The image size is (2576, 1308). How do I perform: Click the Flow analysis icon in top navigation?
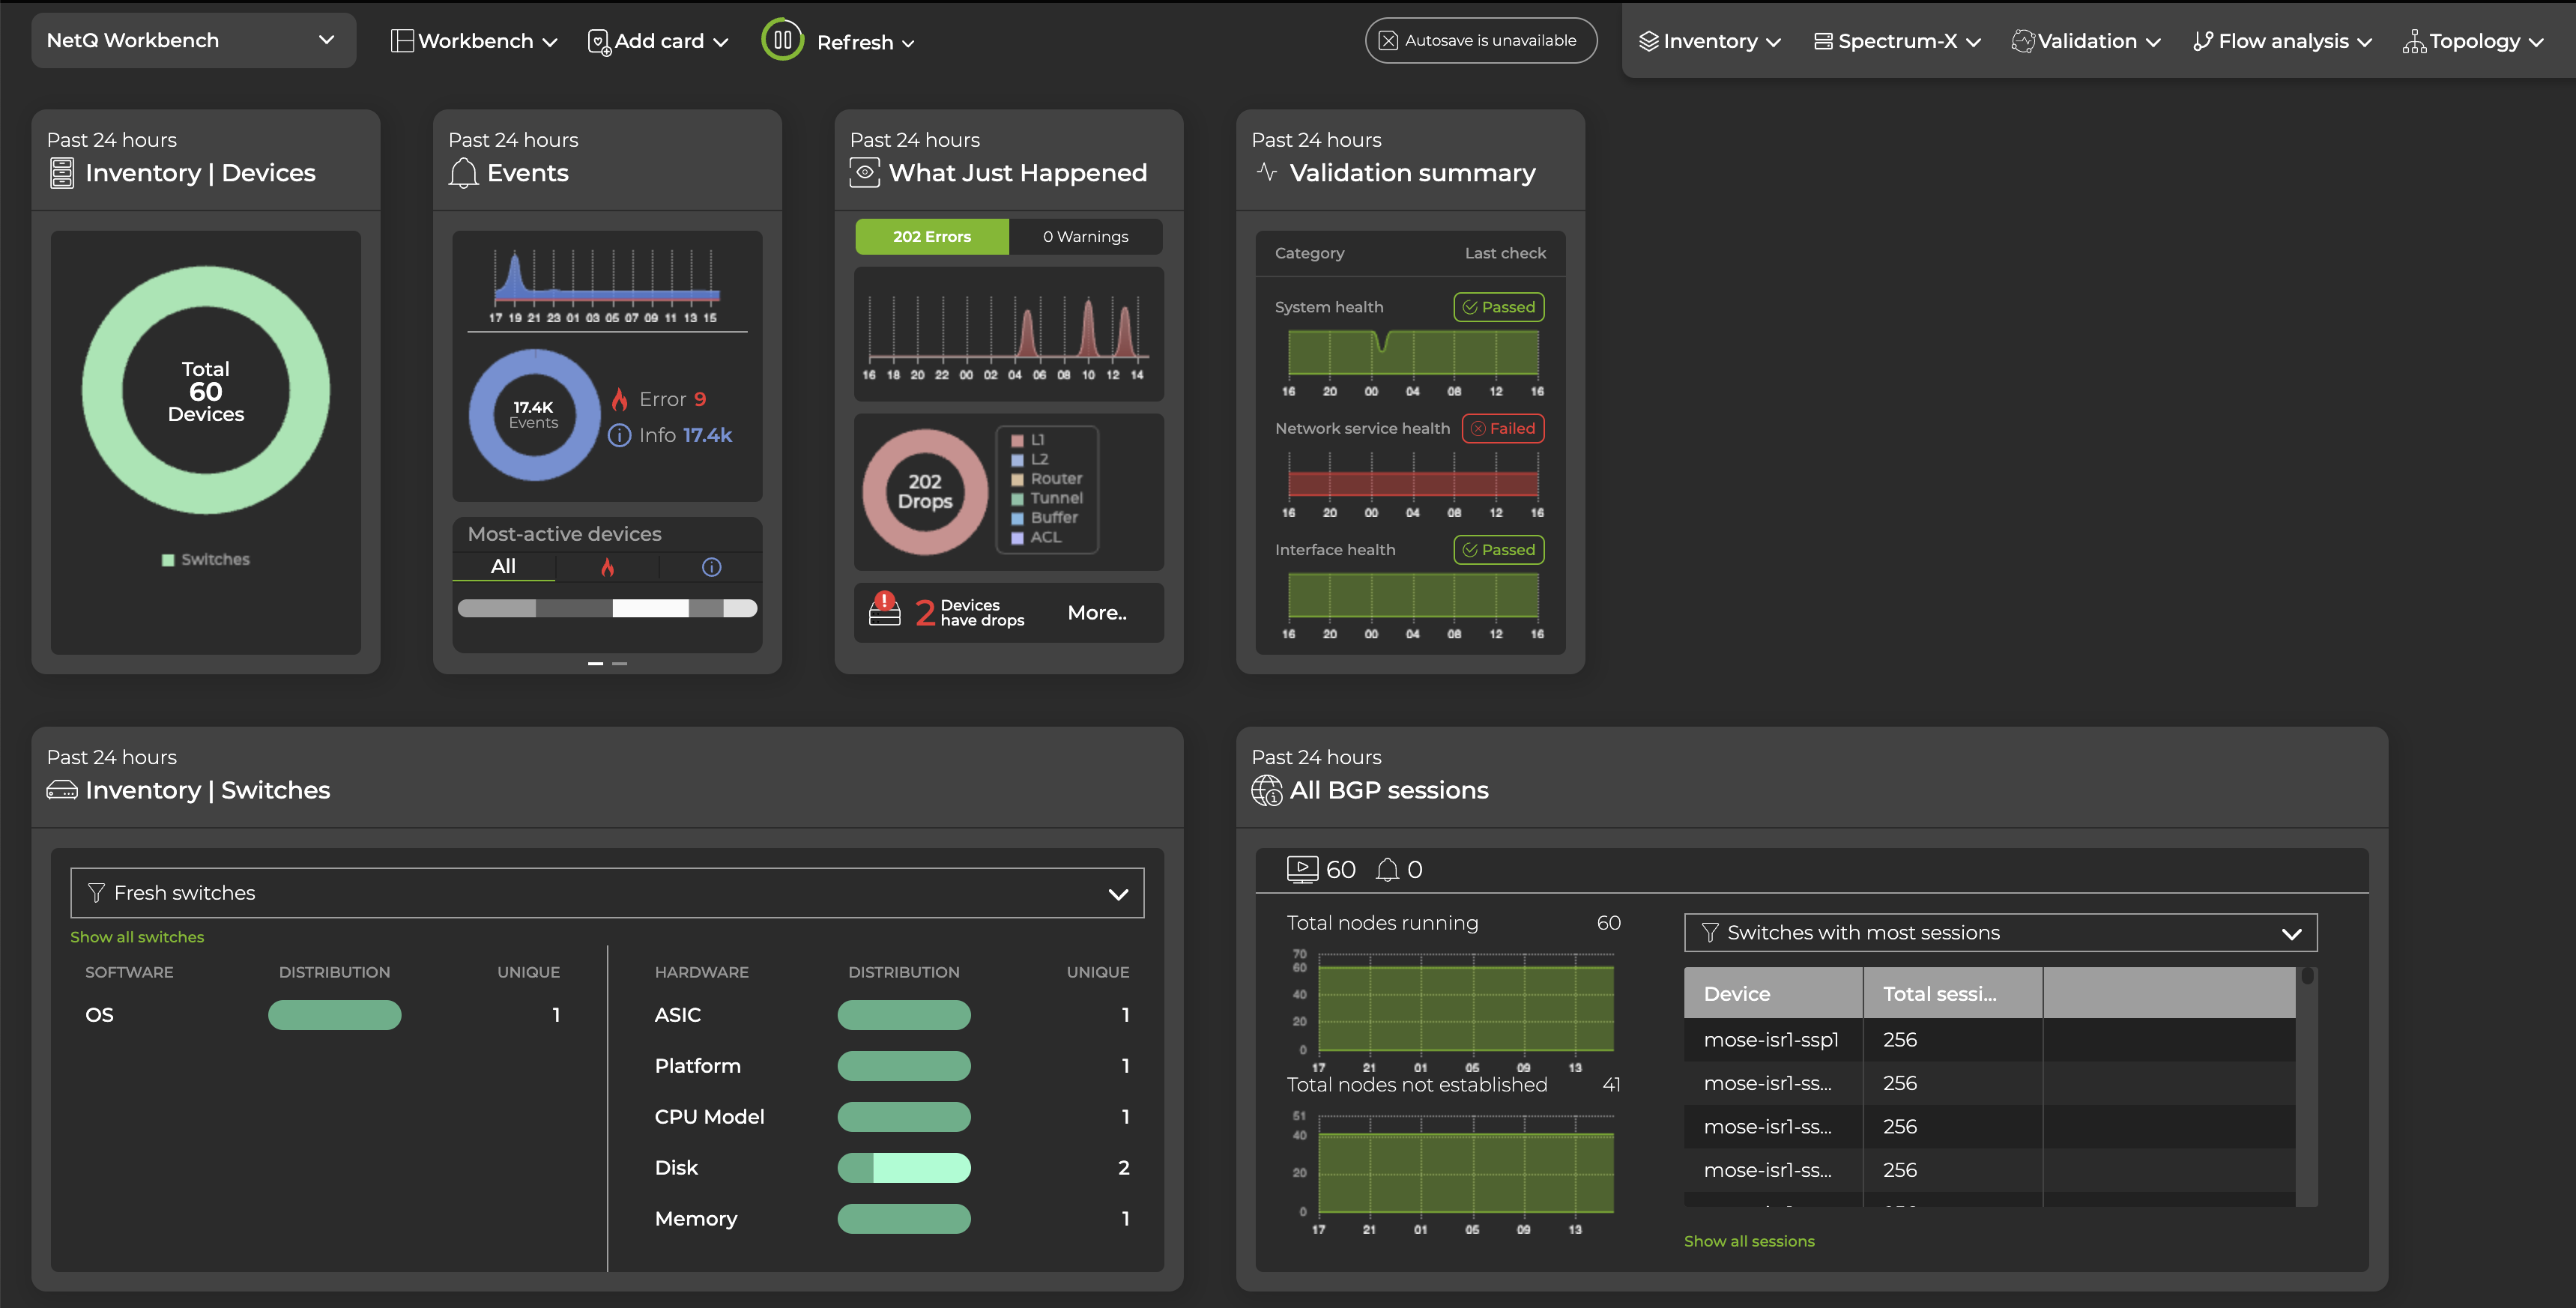point(2202,40)
